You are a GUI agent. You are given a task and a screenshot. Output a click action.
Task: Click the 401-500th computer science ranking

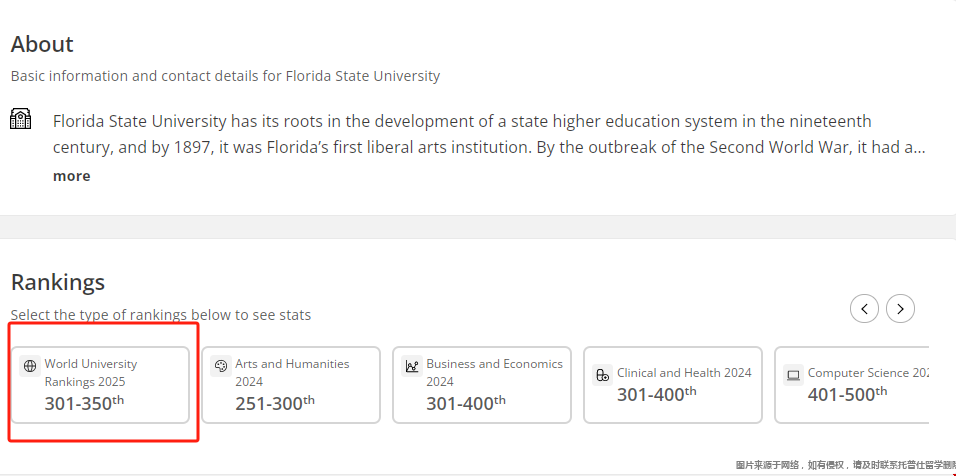[847, 394]
